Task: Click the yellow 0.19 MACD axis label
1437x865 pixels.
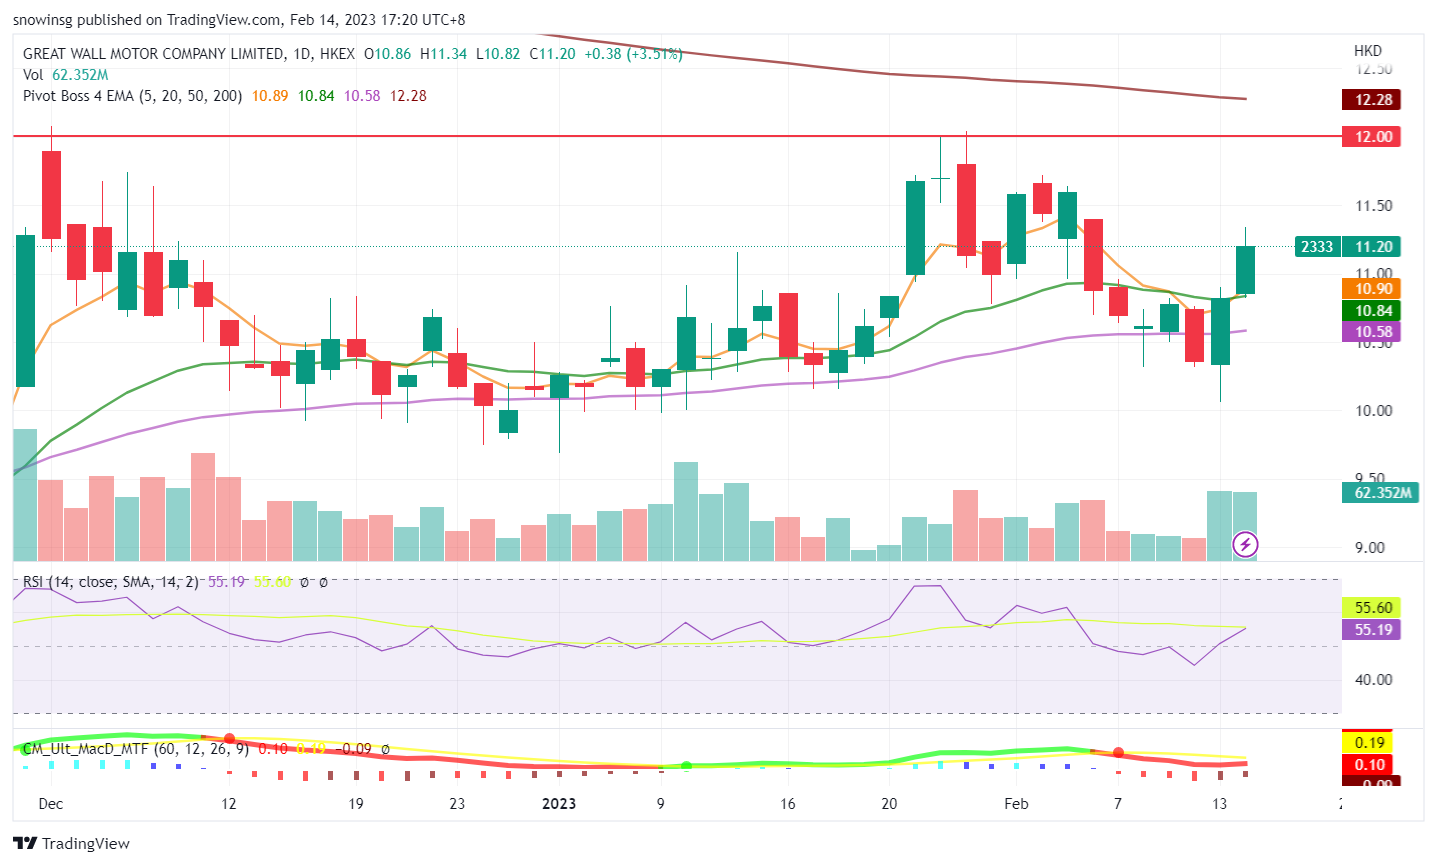Action: 1369,742
